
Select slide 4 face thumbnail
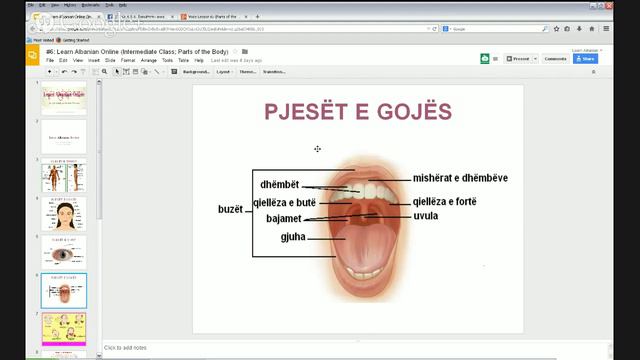(x=64, y=214)
